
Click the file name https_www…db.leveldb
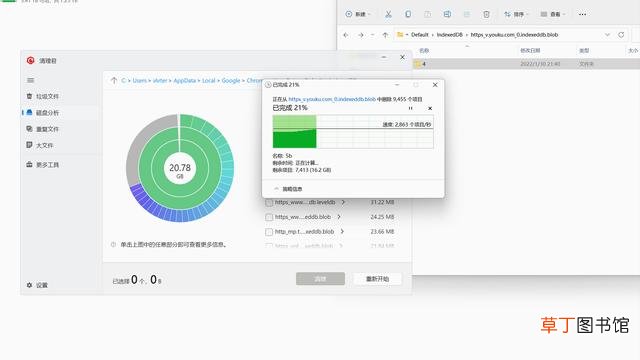pos(305,202)
